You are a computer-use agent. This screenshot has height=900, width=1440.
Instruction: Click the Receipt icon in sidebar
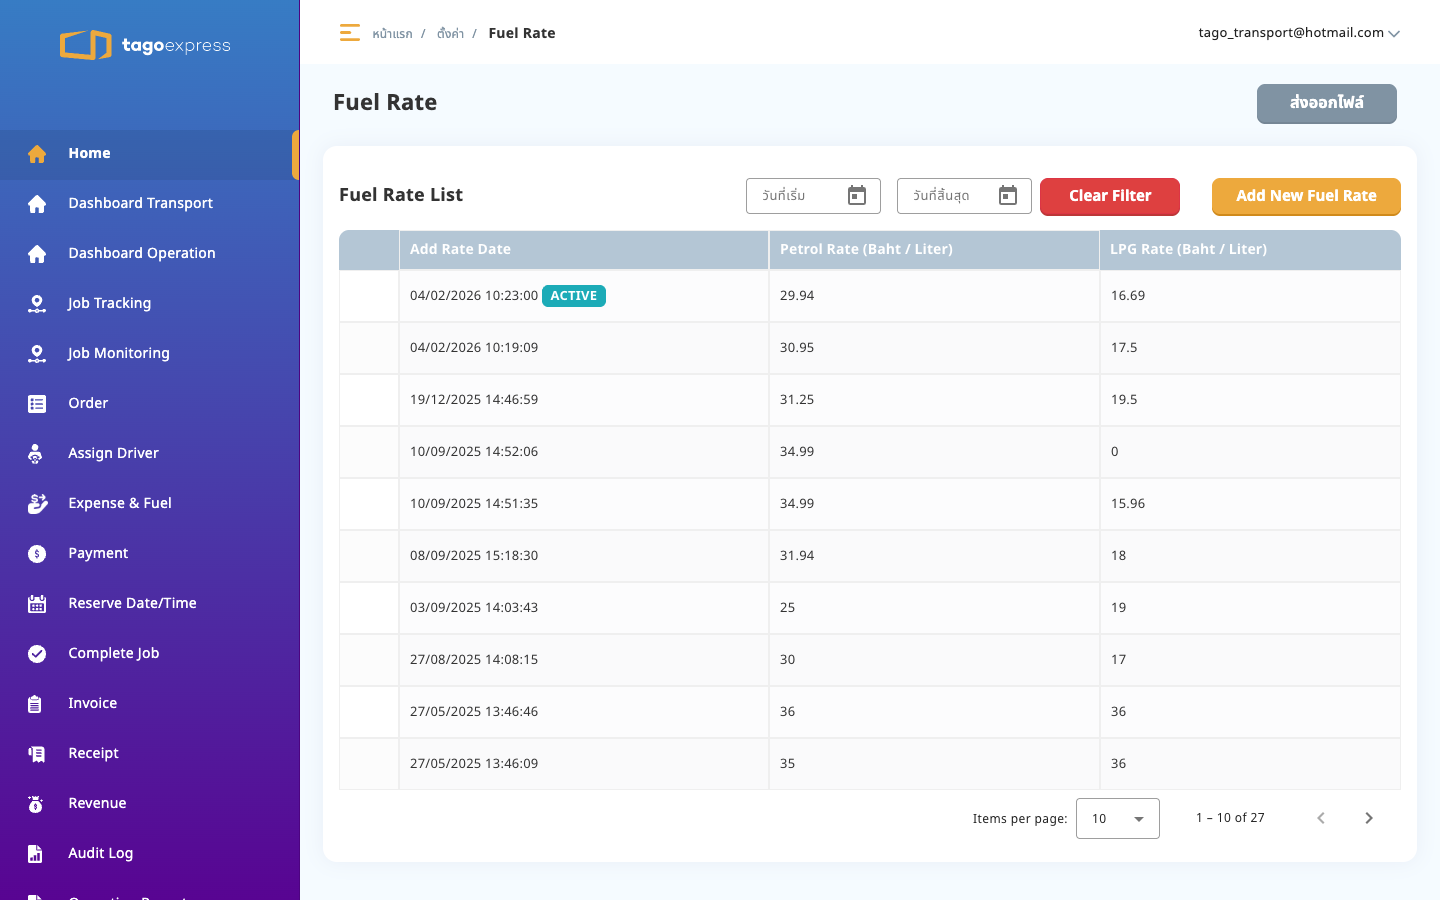[x=37, y=754]
